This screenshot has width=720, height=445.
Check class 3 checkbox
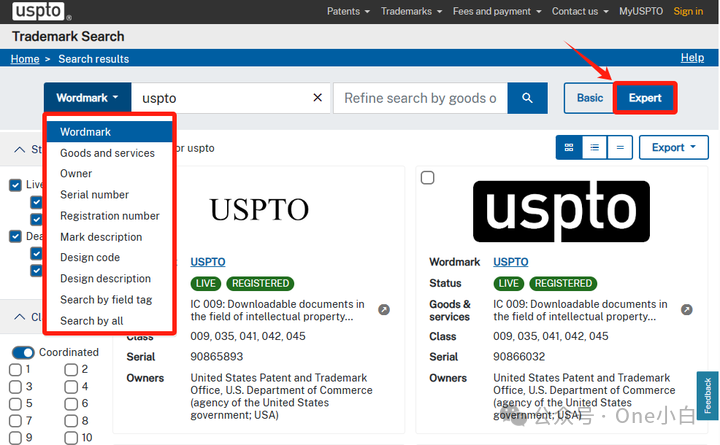pos(15,387)
